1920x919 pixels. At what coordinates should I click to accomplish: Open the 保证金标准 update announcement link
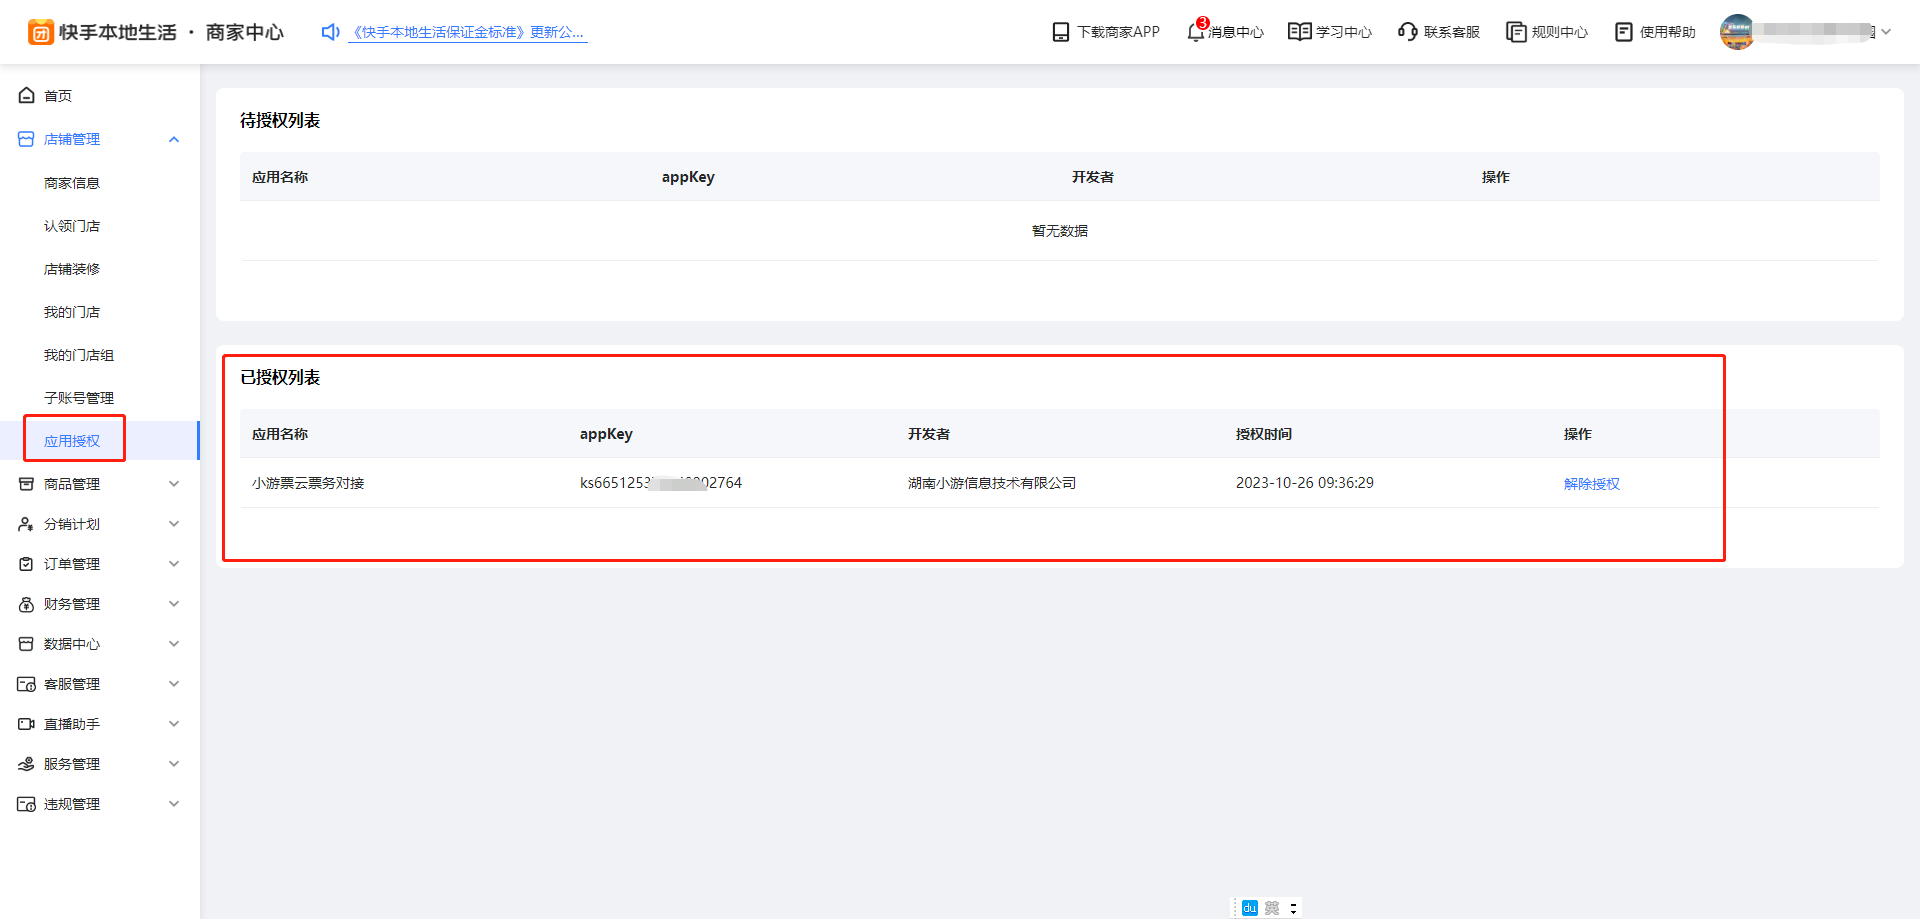[468, 33]
